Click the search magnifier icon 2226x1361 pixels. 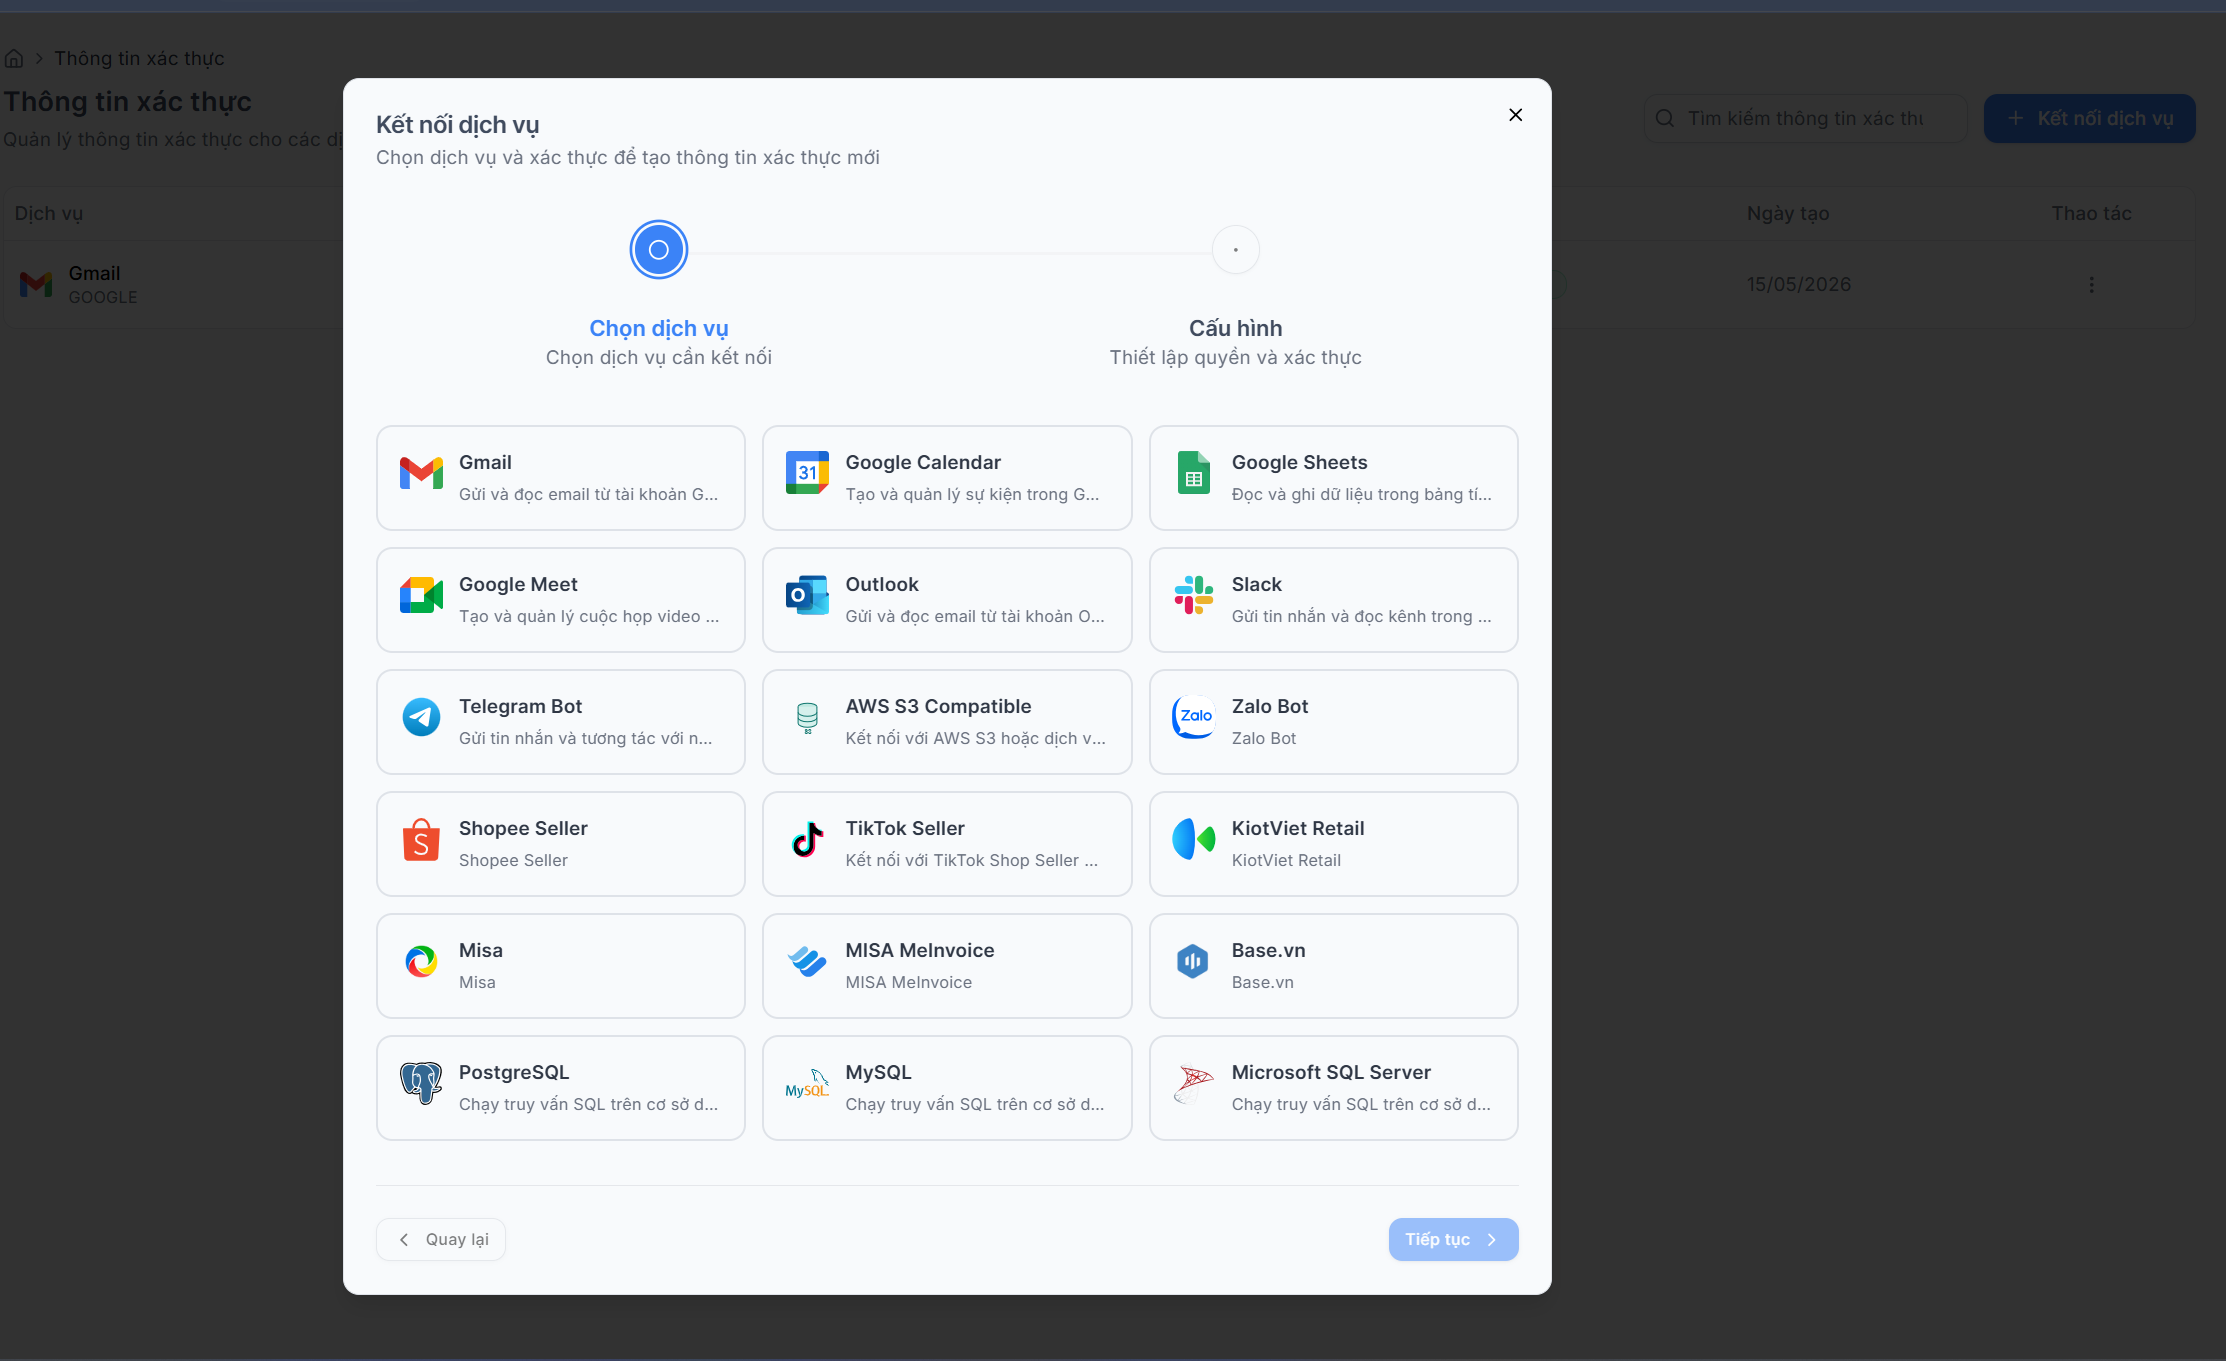tap(1664, 118)
